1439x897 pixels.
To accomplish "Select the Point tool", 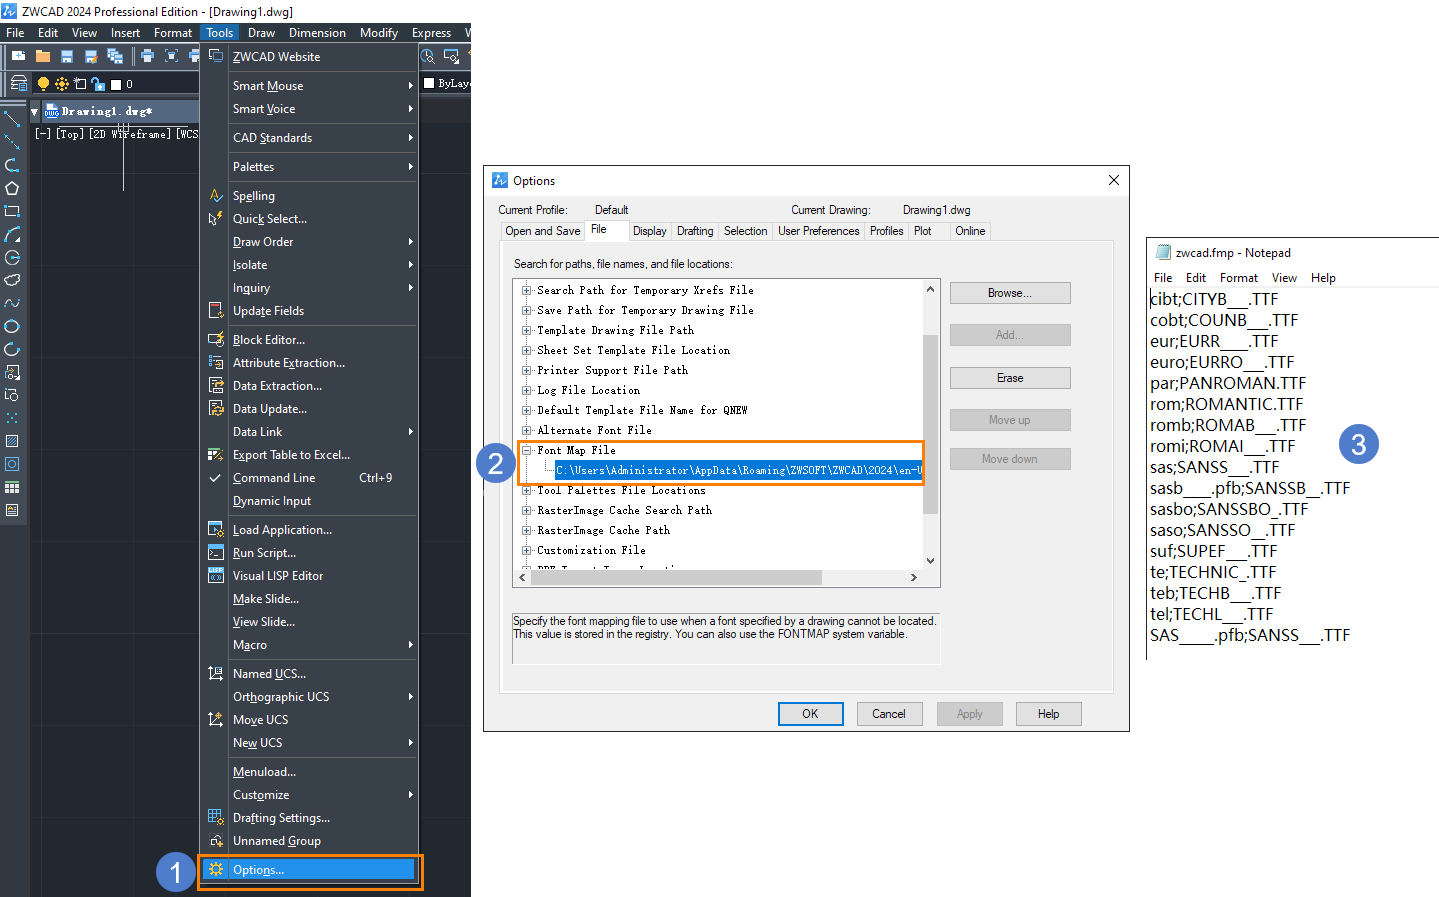I will coord(12,418).
